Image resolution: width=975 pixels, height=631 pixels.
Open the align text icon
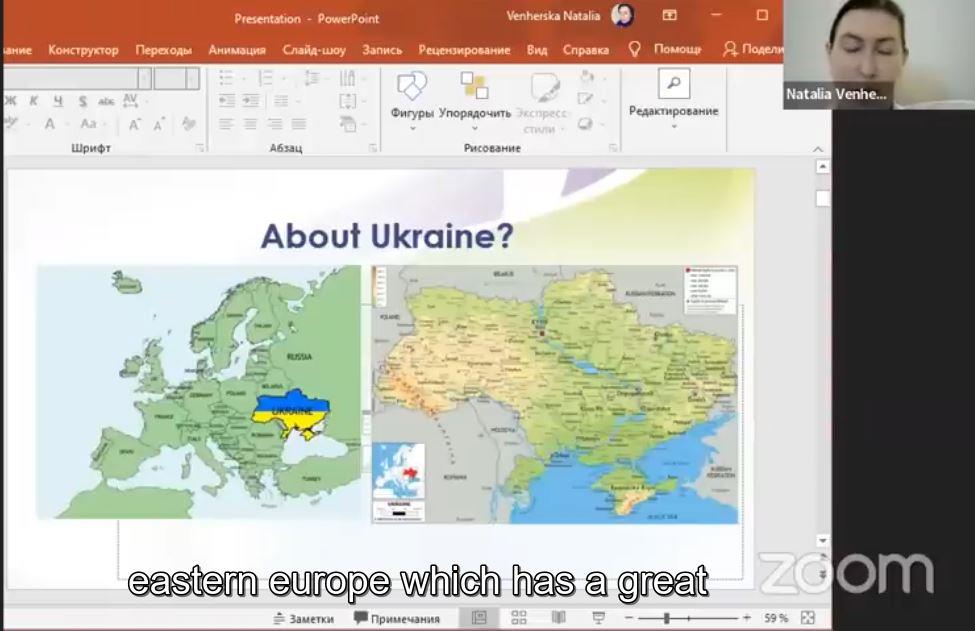pyautogui.click(x=348, y=101)
